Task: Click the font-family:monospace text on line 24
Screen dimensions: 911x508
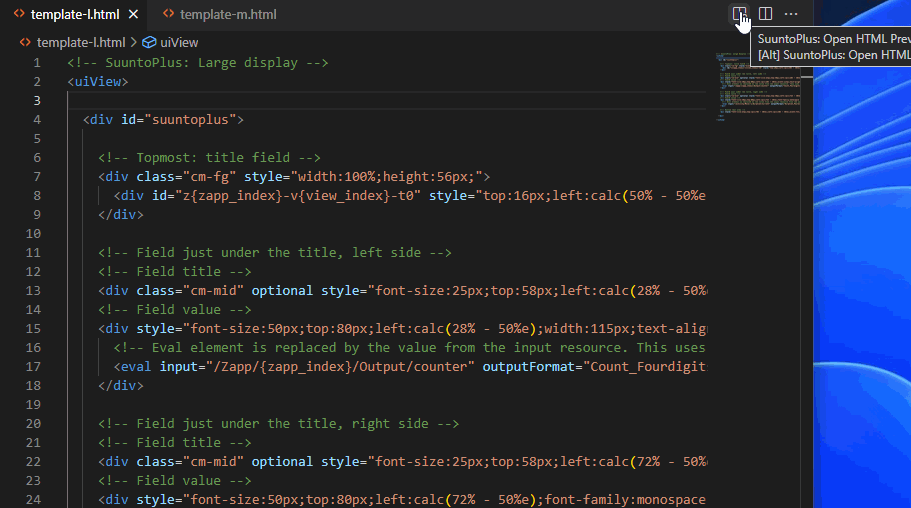Action: point(625,500)
